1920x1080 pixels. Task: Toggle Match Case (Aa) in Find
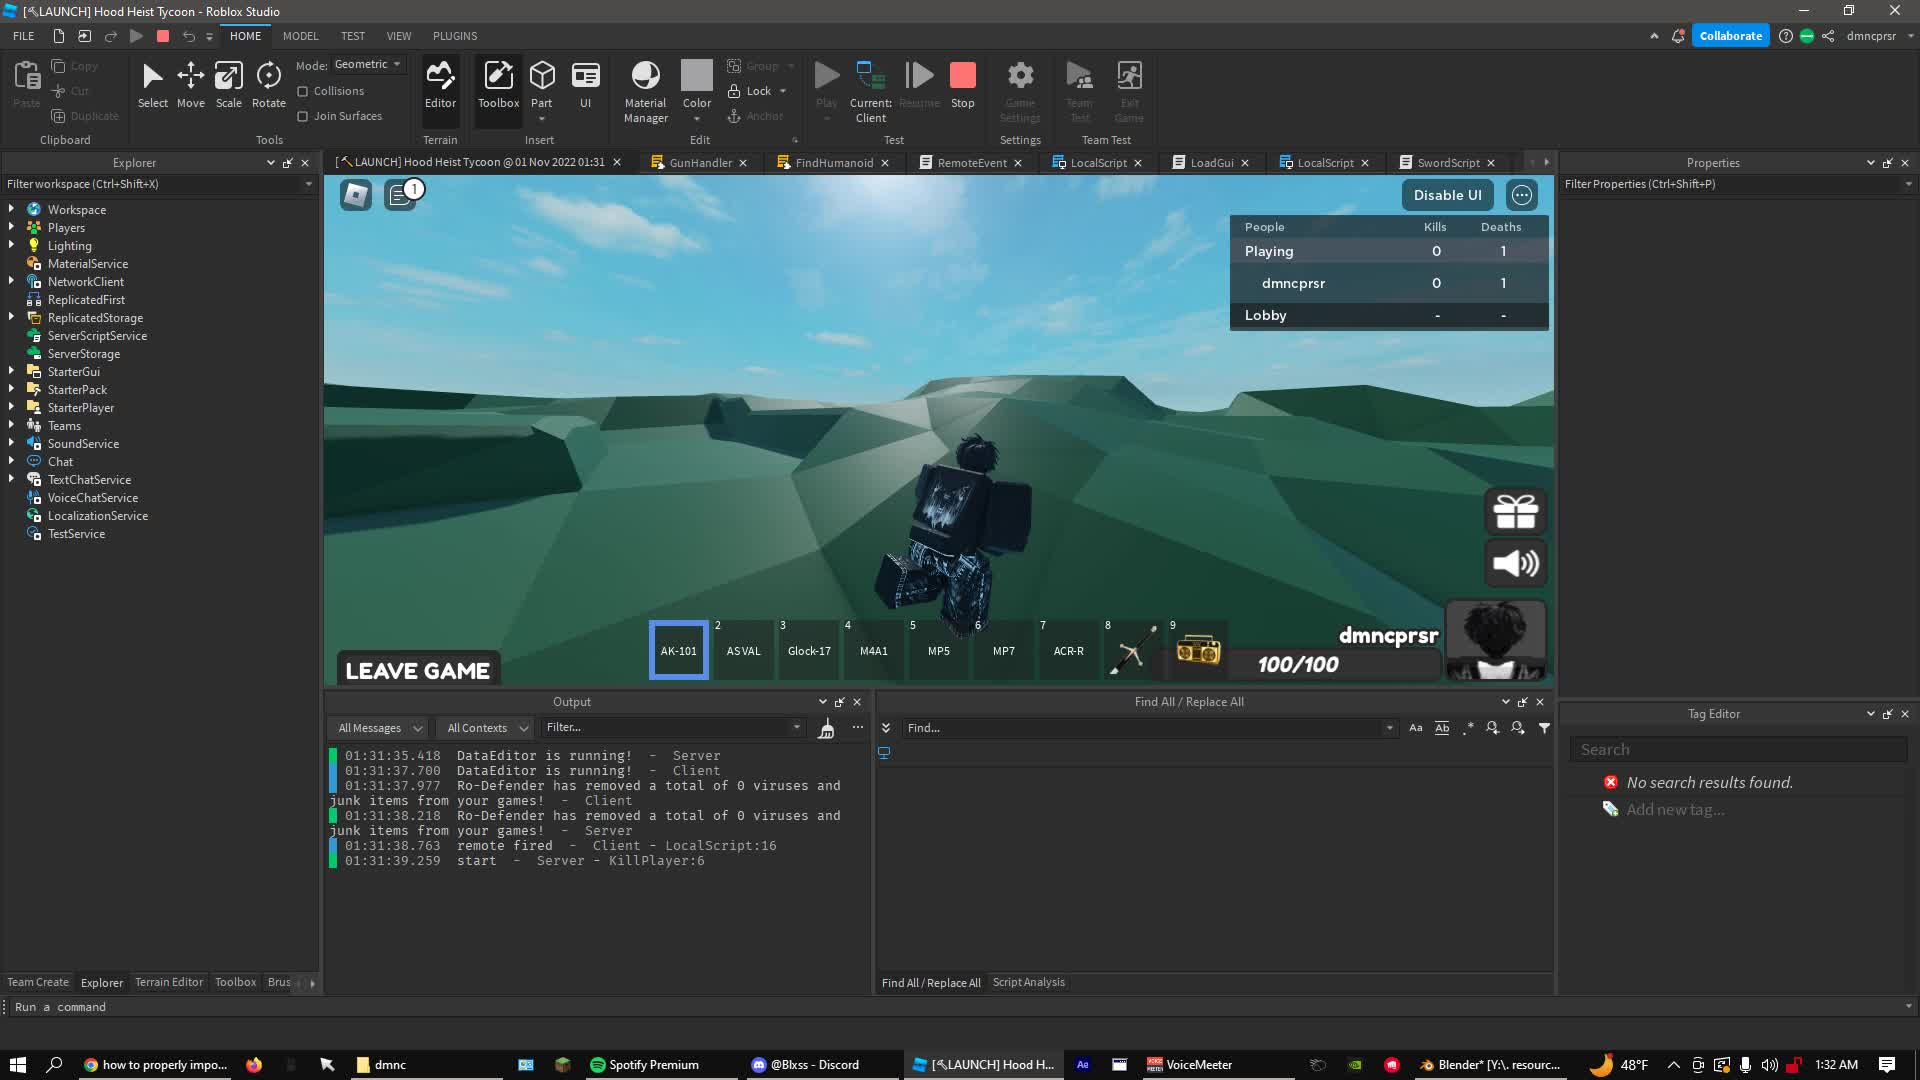(x=1415, y=728)
